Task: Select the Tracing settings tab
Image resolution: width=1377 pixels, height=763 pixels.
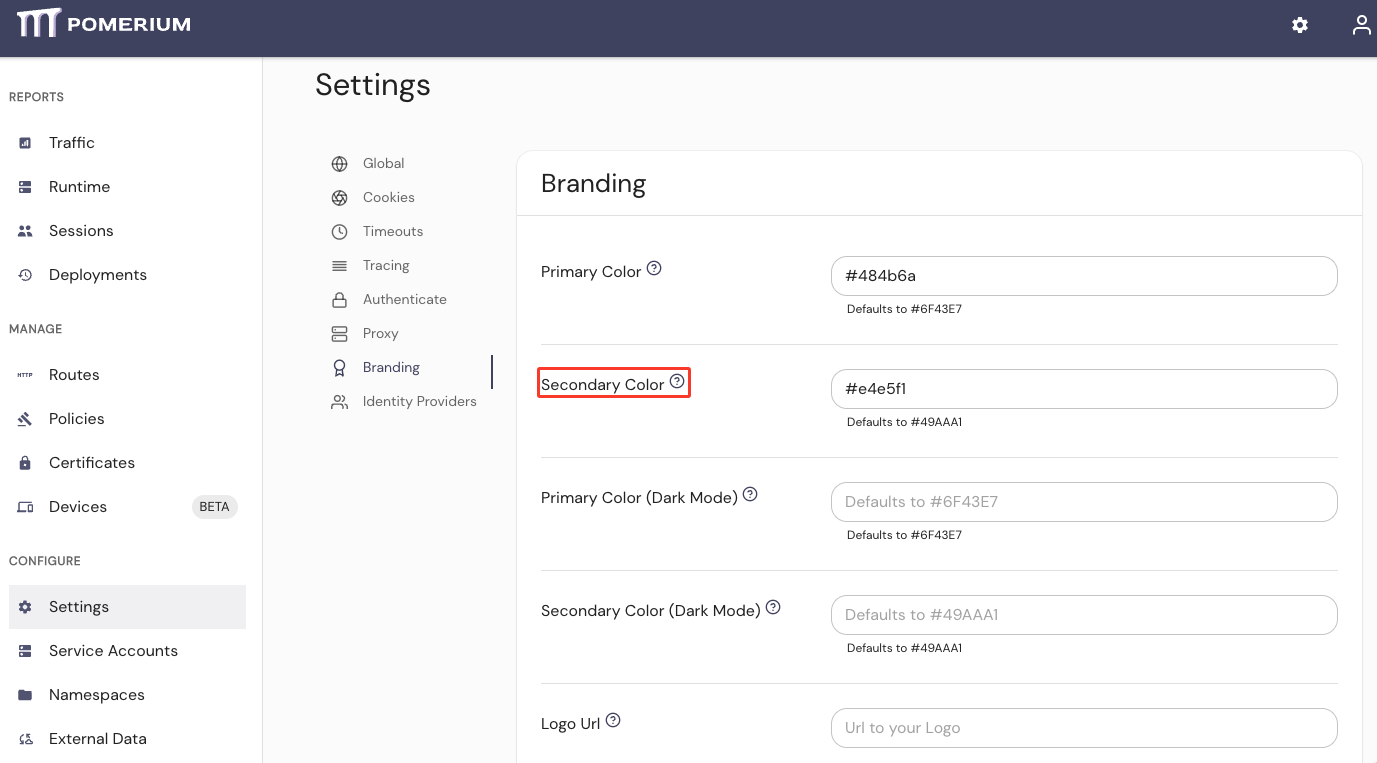Action: pyautogui.click(x=386, y=266)
